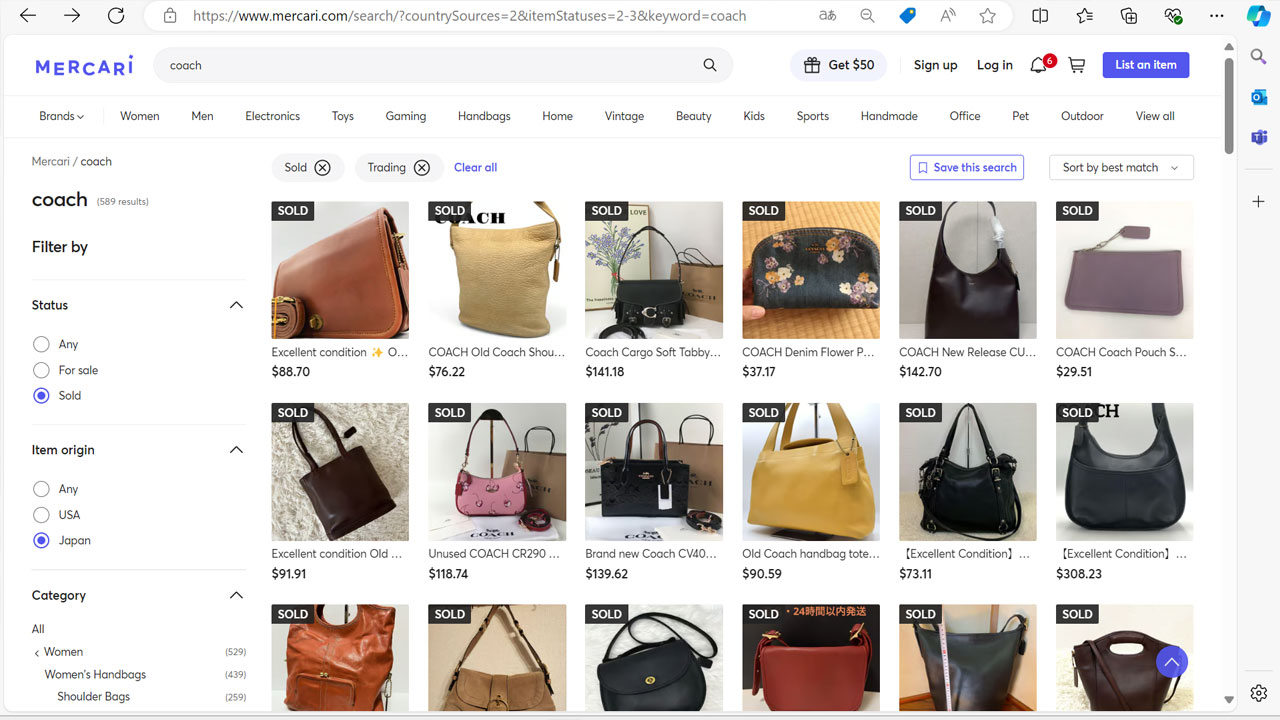The width and height of the screenshot is (1280, 720).
Task: Open the Women category menu
Action: [140, 116]
